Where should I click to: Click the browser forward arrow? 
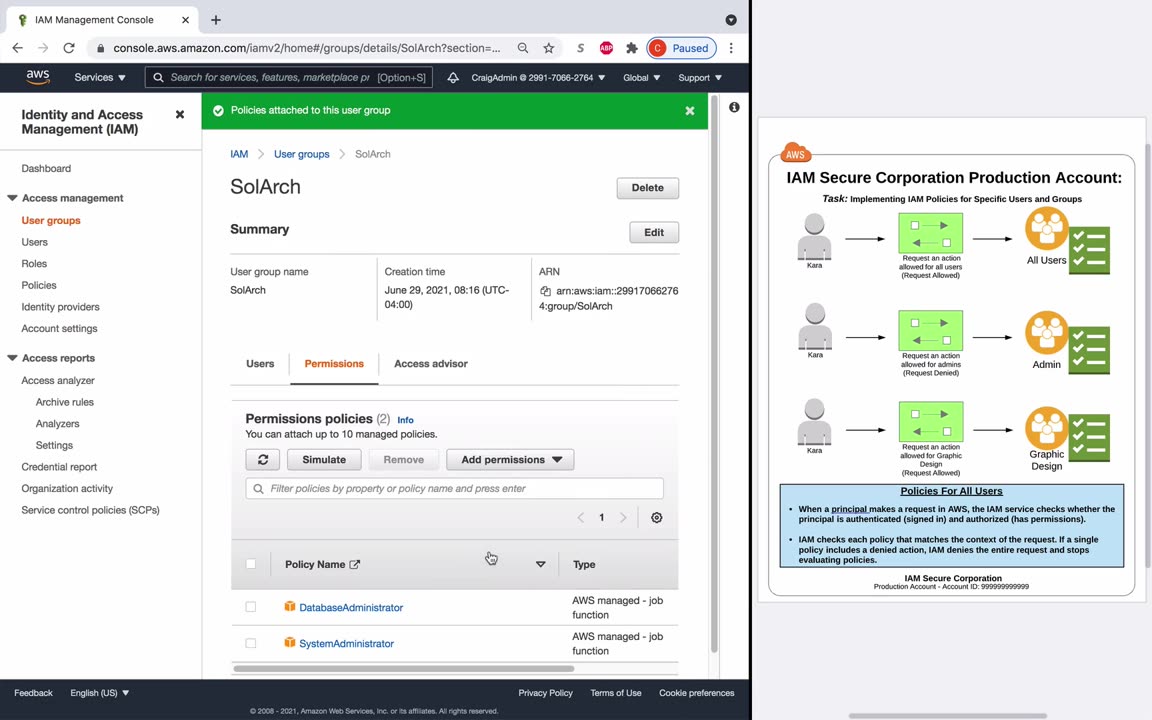43,48
